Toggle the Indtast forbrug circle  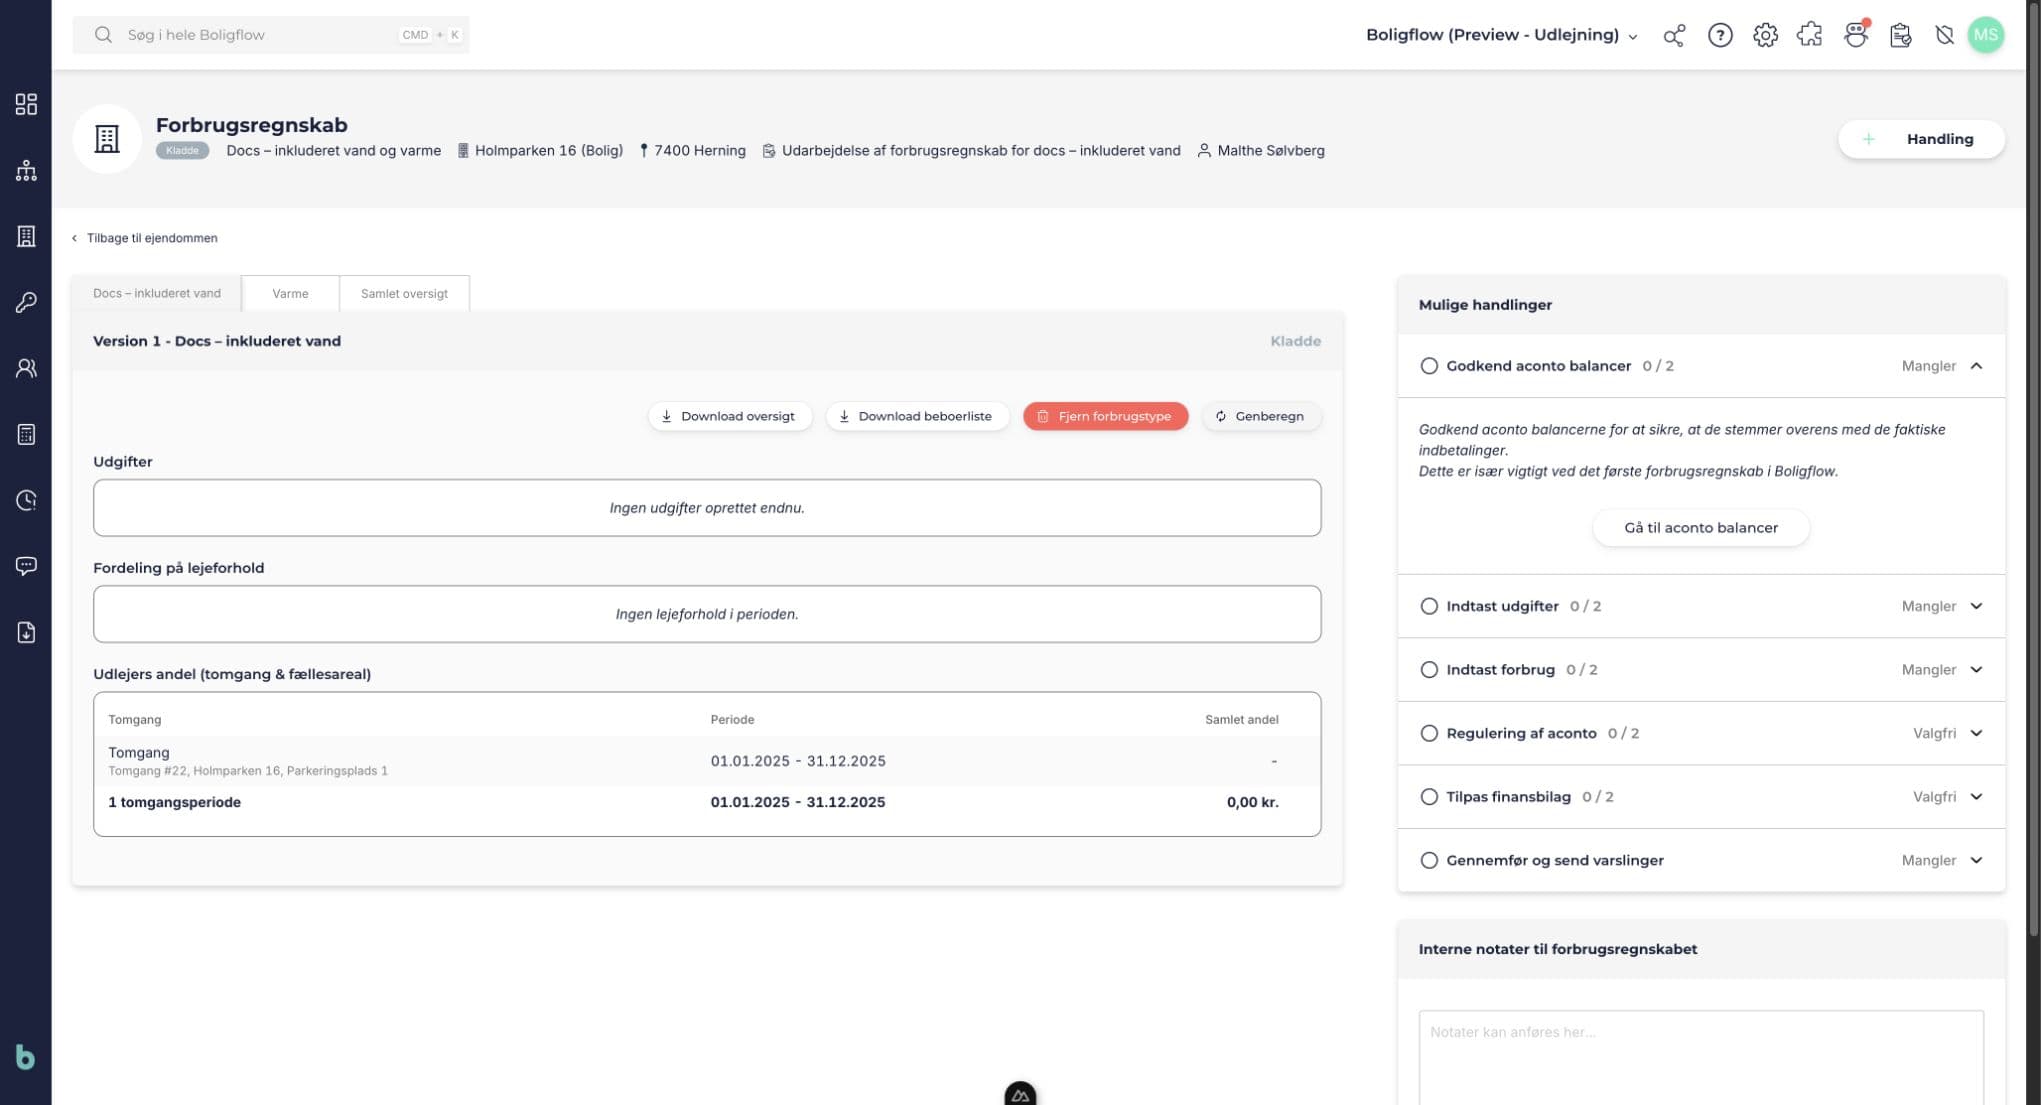[x=1429, y=670]
